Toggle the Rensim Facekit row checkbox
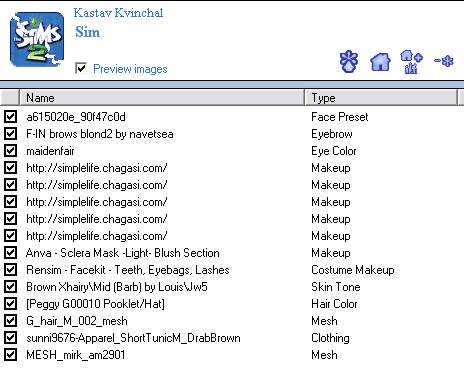Screen dimensions: 464x368 tap(10, 270)
